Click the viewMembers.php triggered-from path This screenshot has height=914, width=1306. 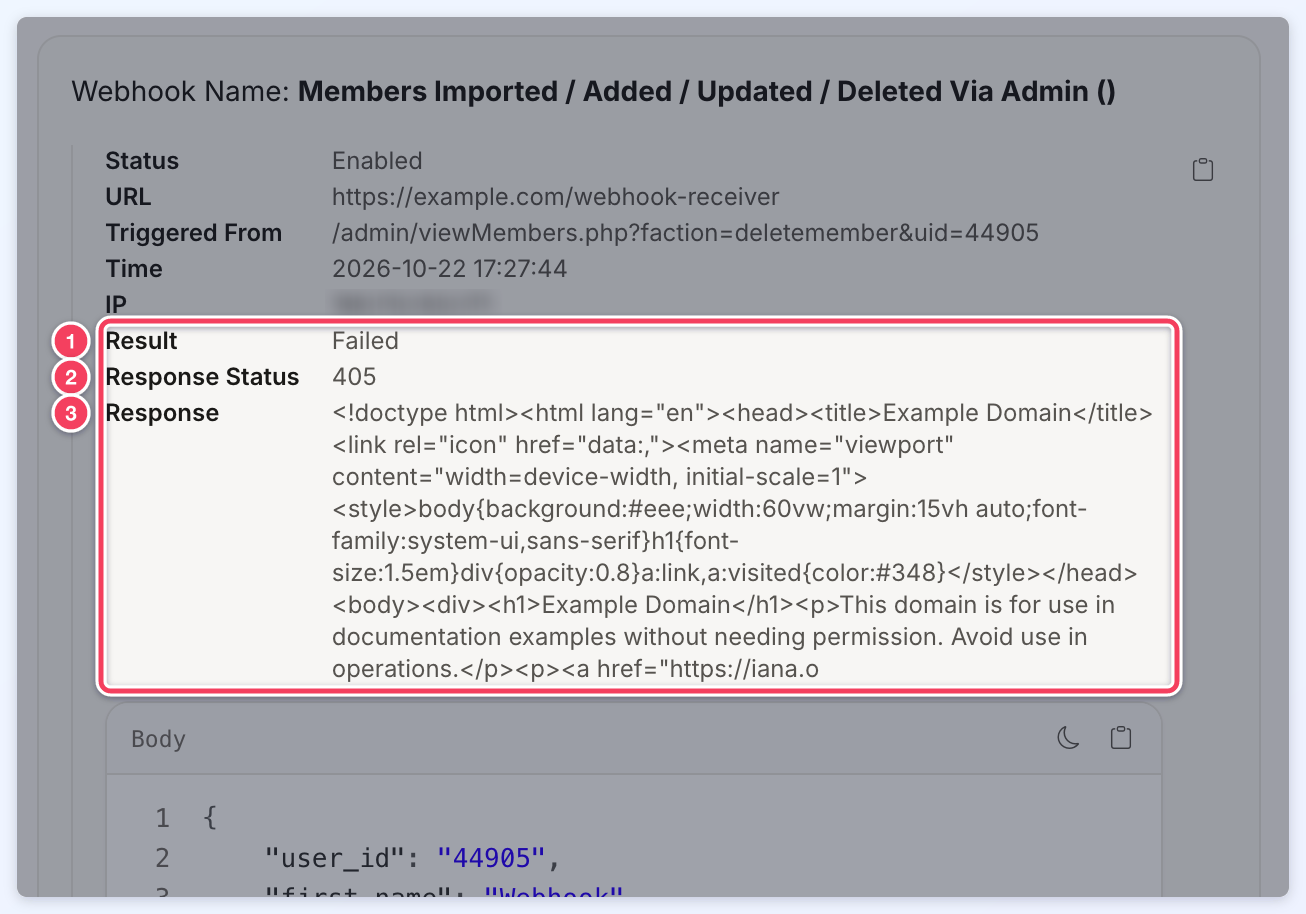(x=685, y=233)
